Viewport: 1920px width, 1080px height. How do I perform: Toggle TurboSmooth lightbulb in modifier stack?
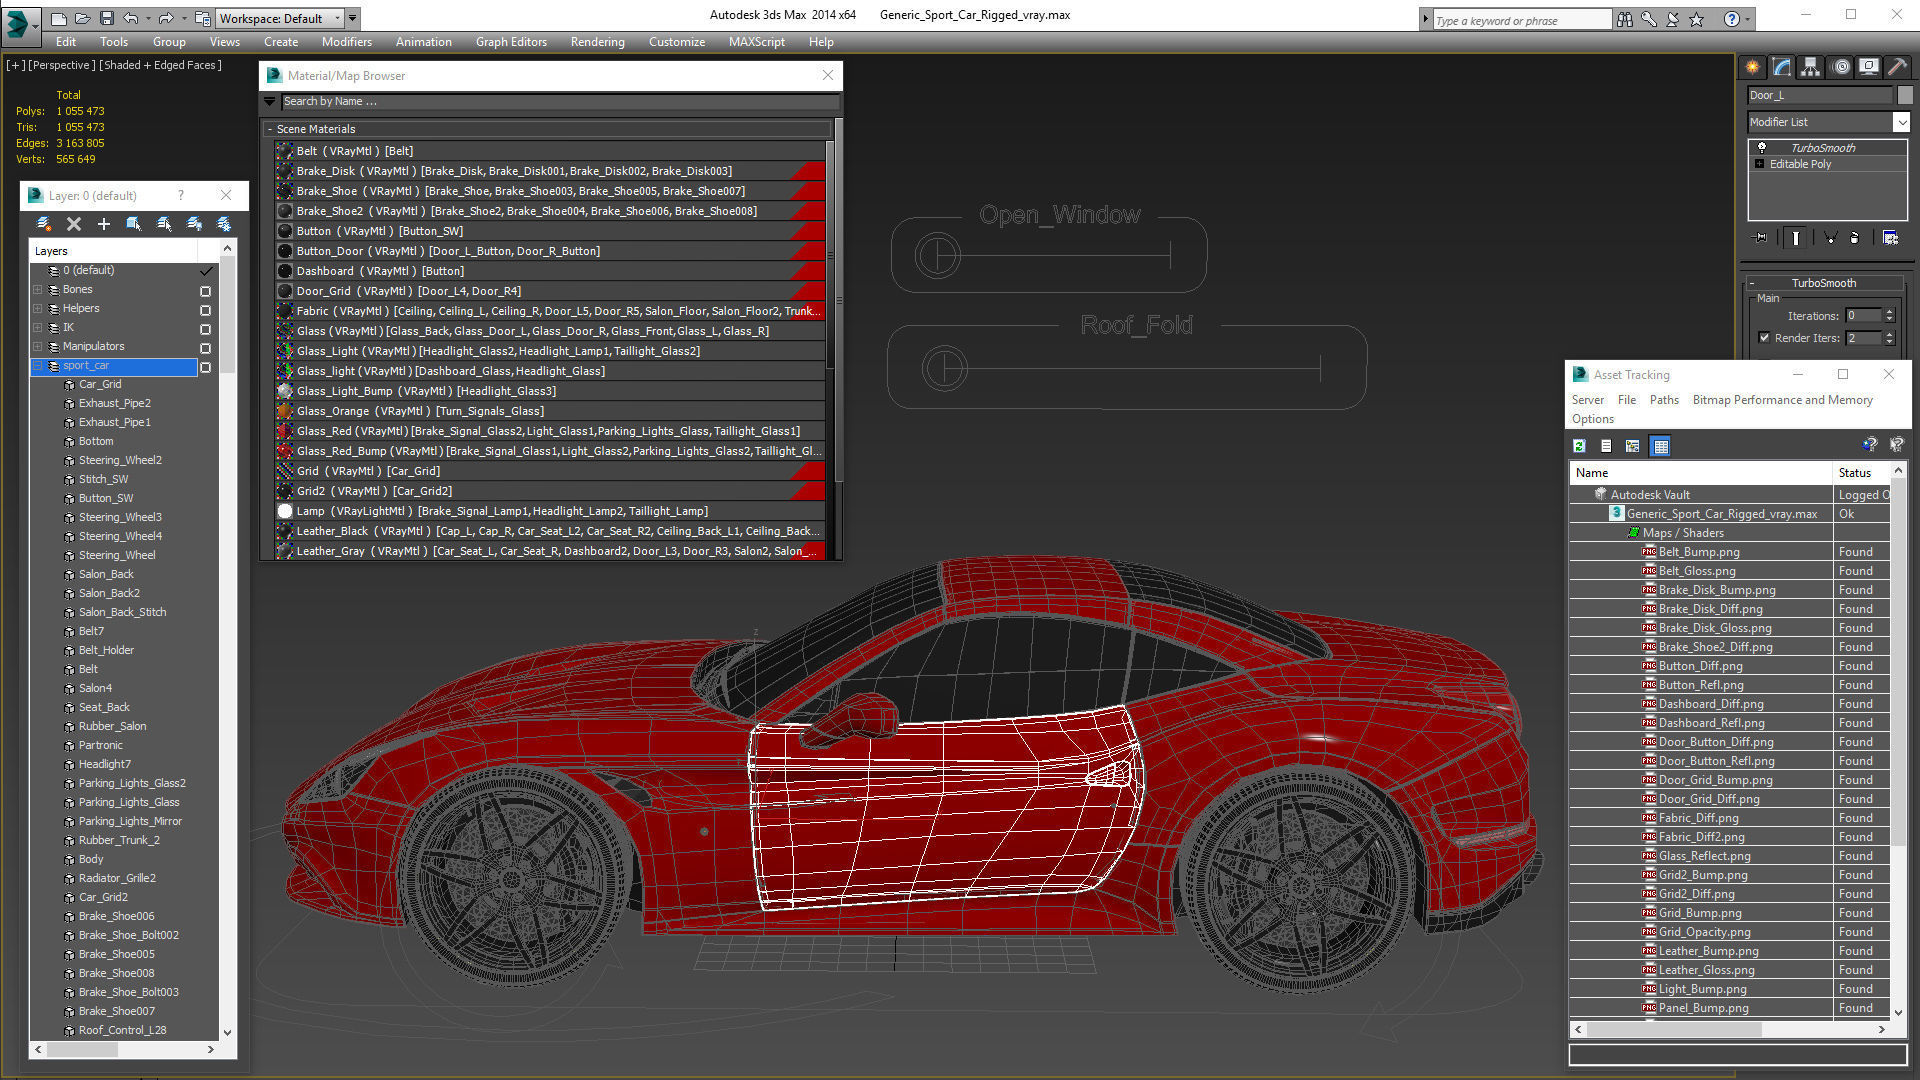tap(1762, 147)
